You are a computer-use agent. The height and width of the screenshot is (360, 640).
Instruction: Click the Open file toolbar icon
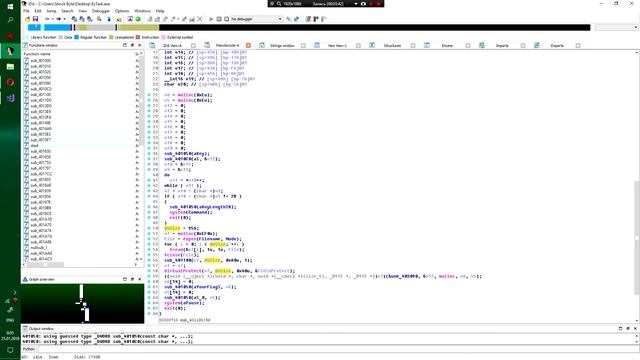pos(27,19)
